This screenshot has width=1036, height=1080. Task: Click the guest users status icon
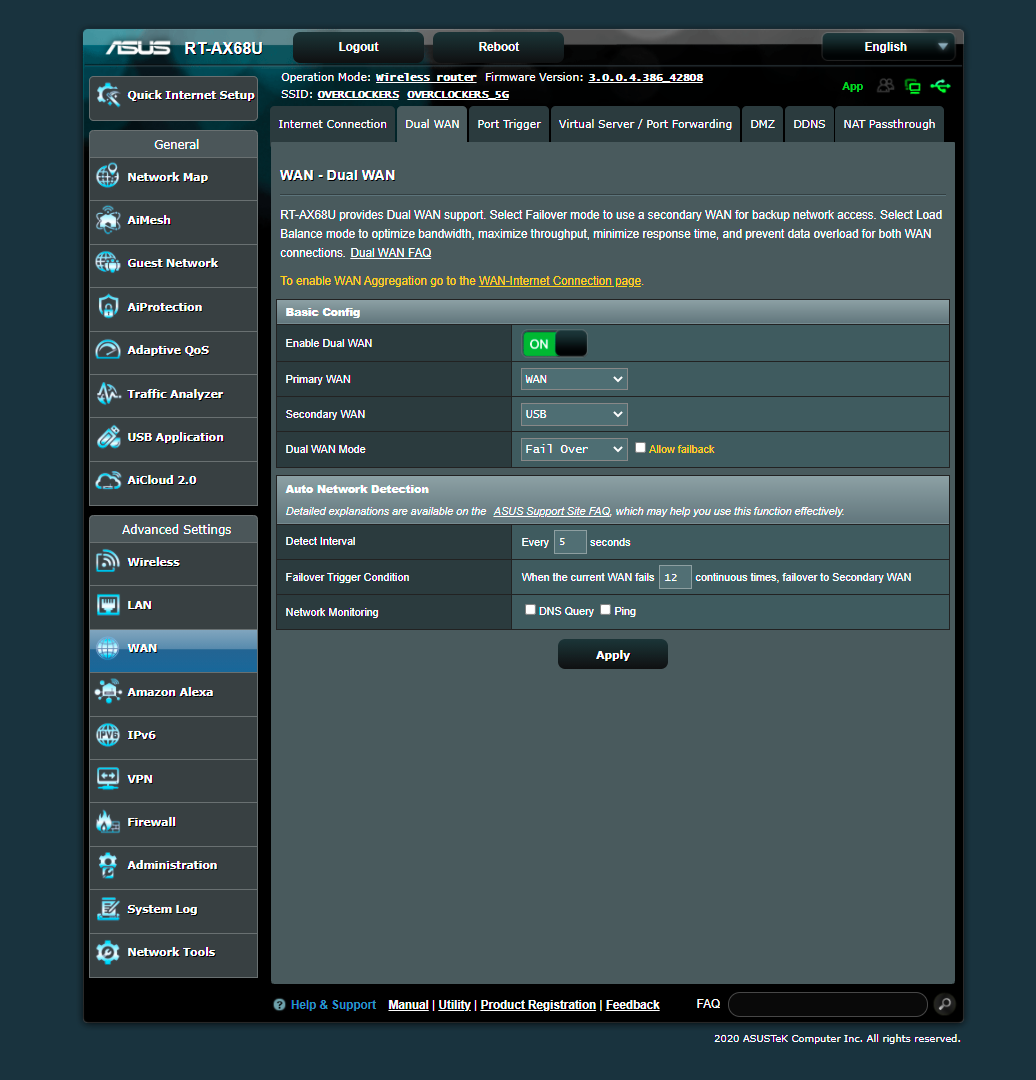click(885, 86)
